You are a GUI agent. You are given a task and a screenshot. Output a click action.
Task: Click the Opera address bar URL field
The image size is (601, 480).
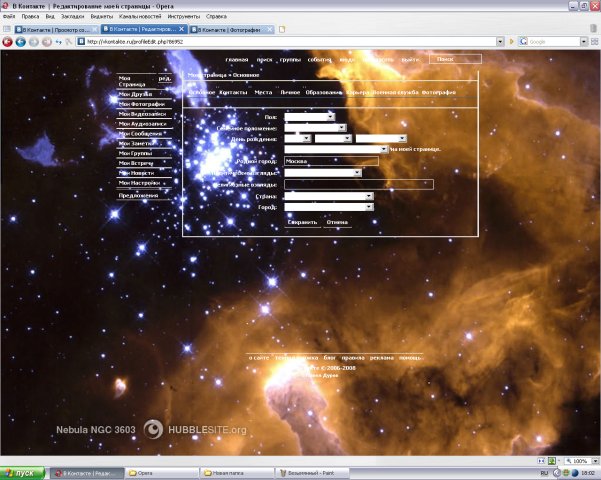coord(291,41)
